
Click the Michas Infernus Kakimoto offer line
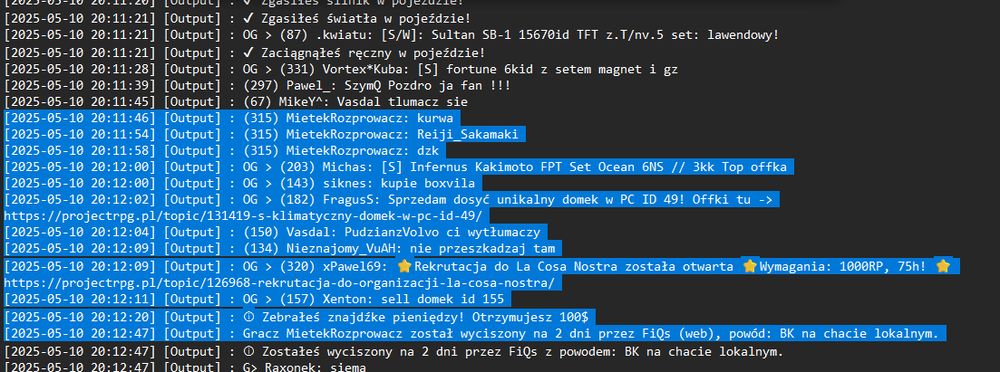[x=399, y=167]
